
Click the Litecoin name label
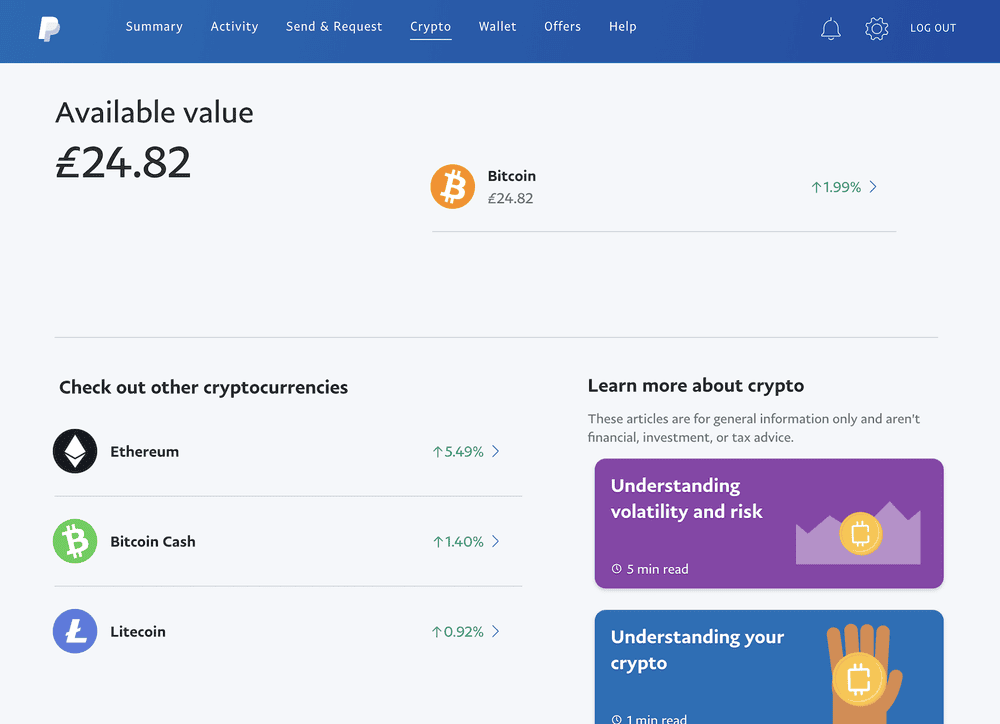point(138,632)
